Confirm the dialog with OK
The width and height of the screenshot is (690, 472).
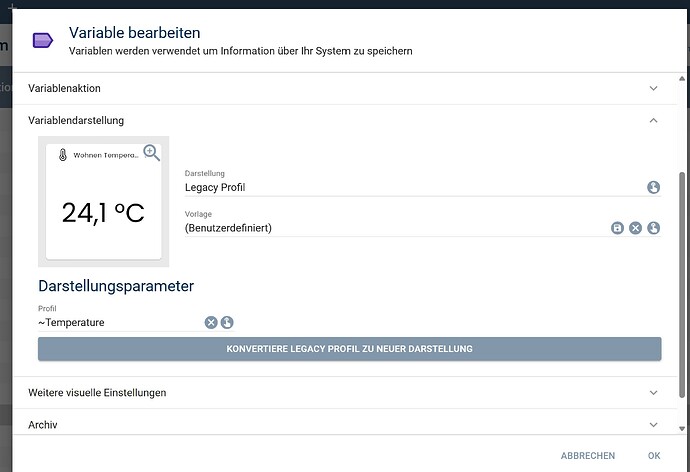pos(654,456)
